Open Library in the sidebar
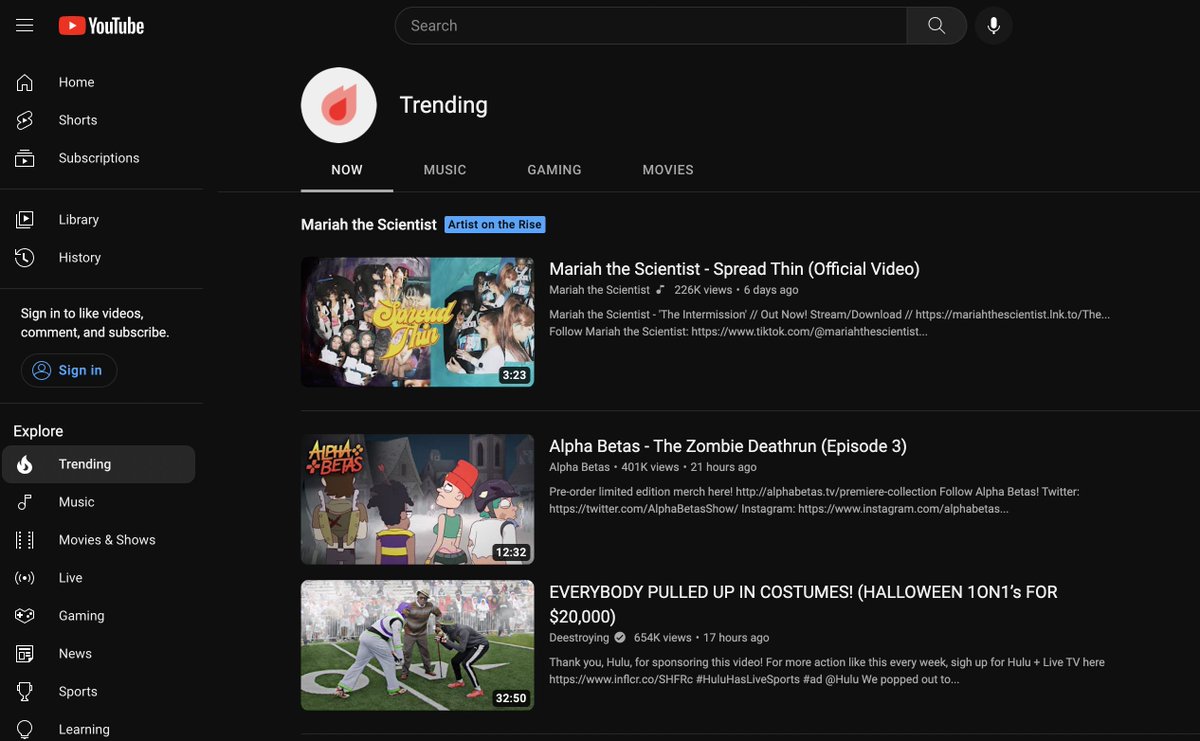This screenshot has width=1200, height=741. [x=99, y=220]
